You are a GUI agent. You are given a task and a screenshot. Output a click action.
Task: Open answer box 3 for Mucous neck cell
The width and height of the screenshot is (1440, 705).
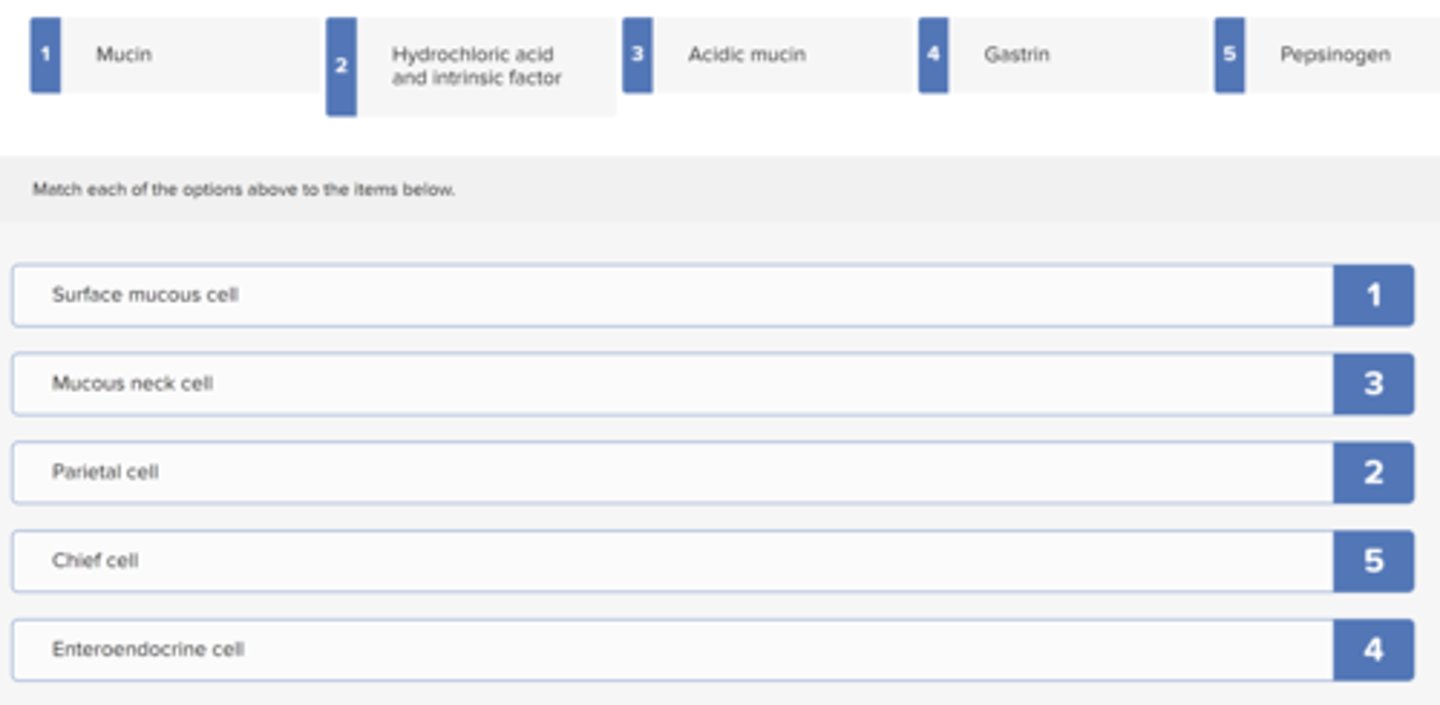pos(1373,384)
